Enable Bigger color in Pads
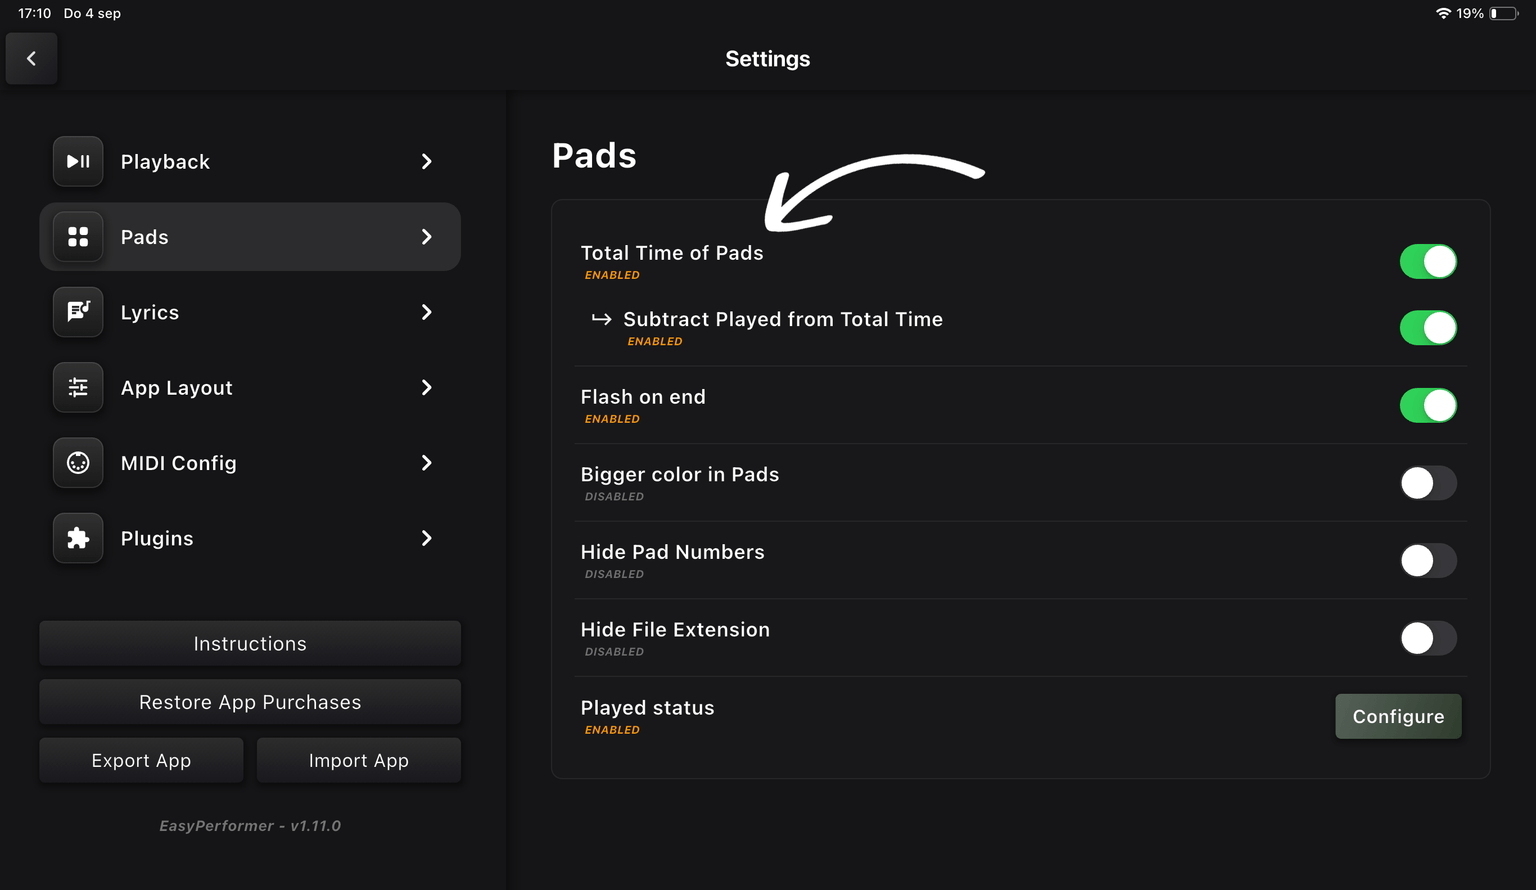 (1427, 483)
